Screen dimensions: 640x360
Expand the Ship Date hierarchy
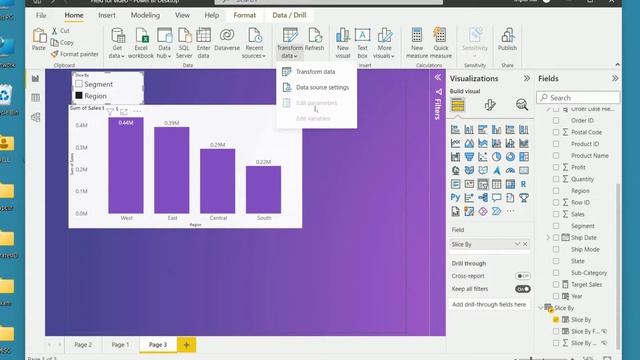548,238
